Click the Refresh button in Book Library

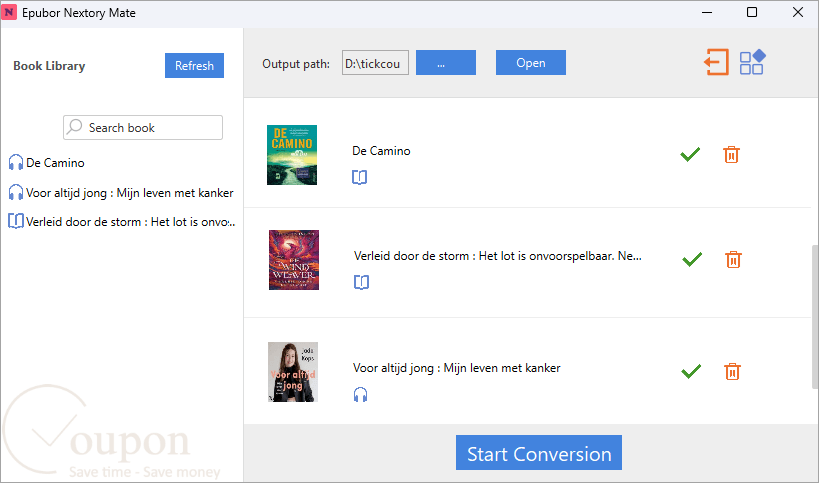194,65
